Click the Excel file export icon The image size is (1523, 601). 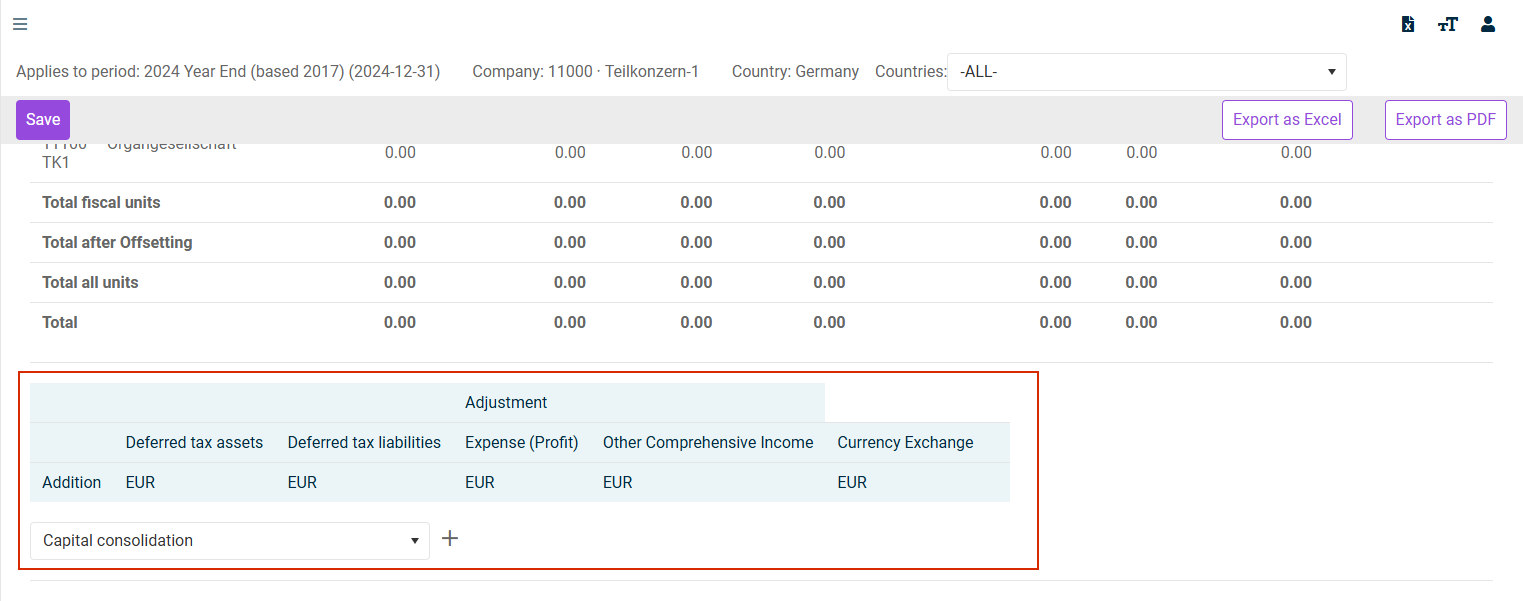point(1408,24)
